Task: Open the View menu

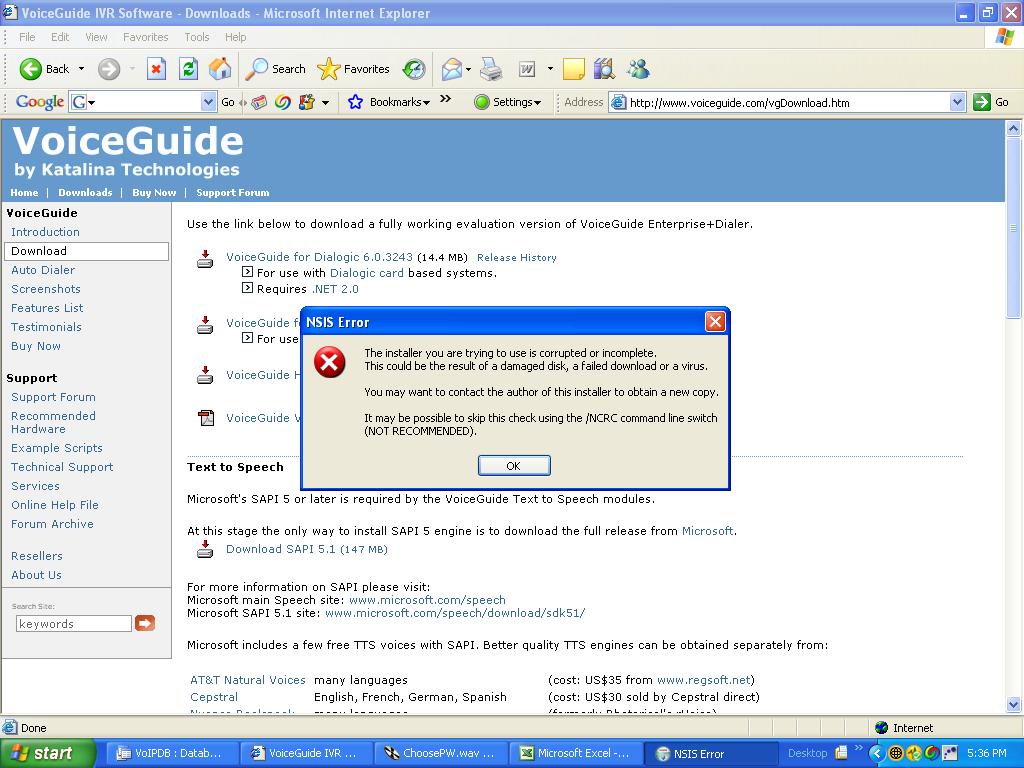Action: coord(96,37)
